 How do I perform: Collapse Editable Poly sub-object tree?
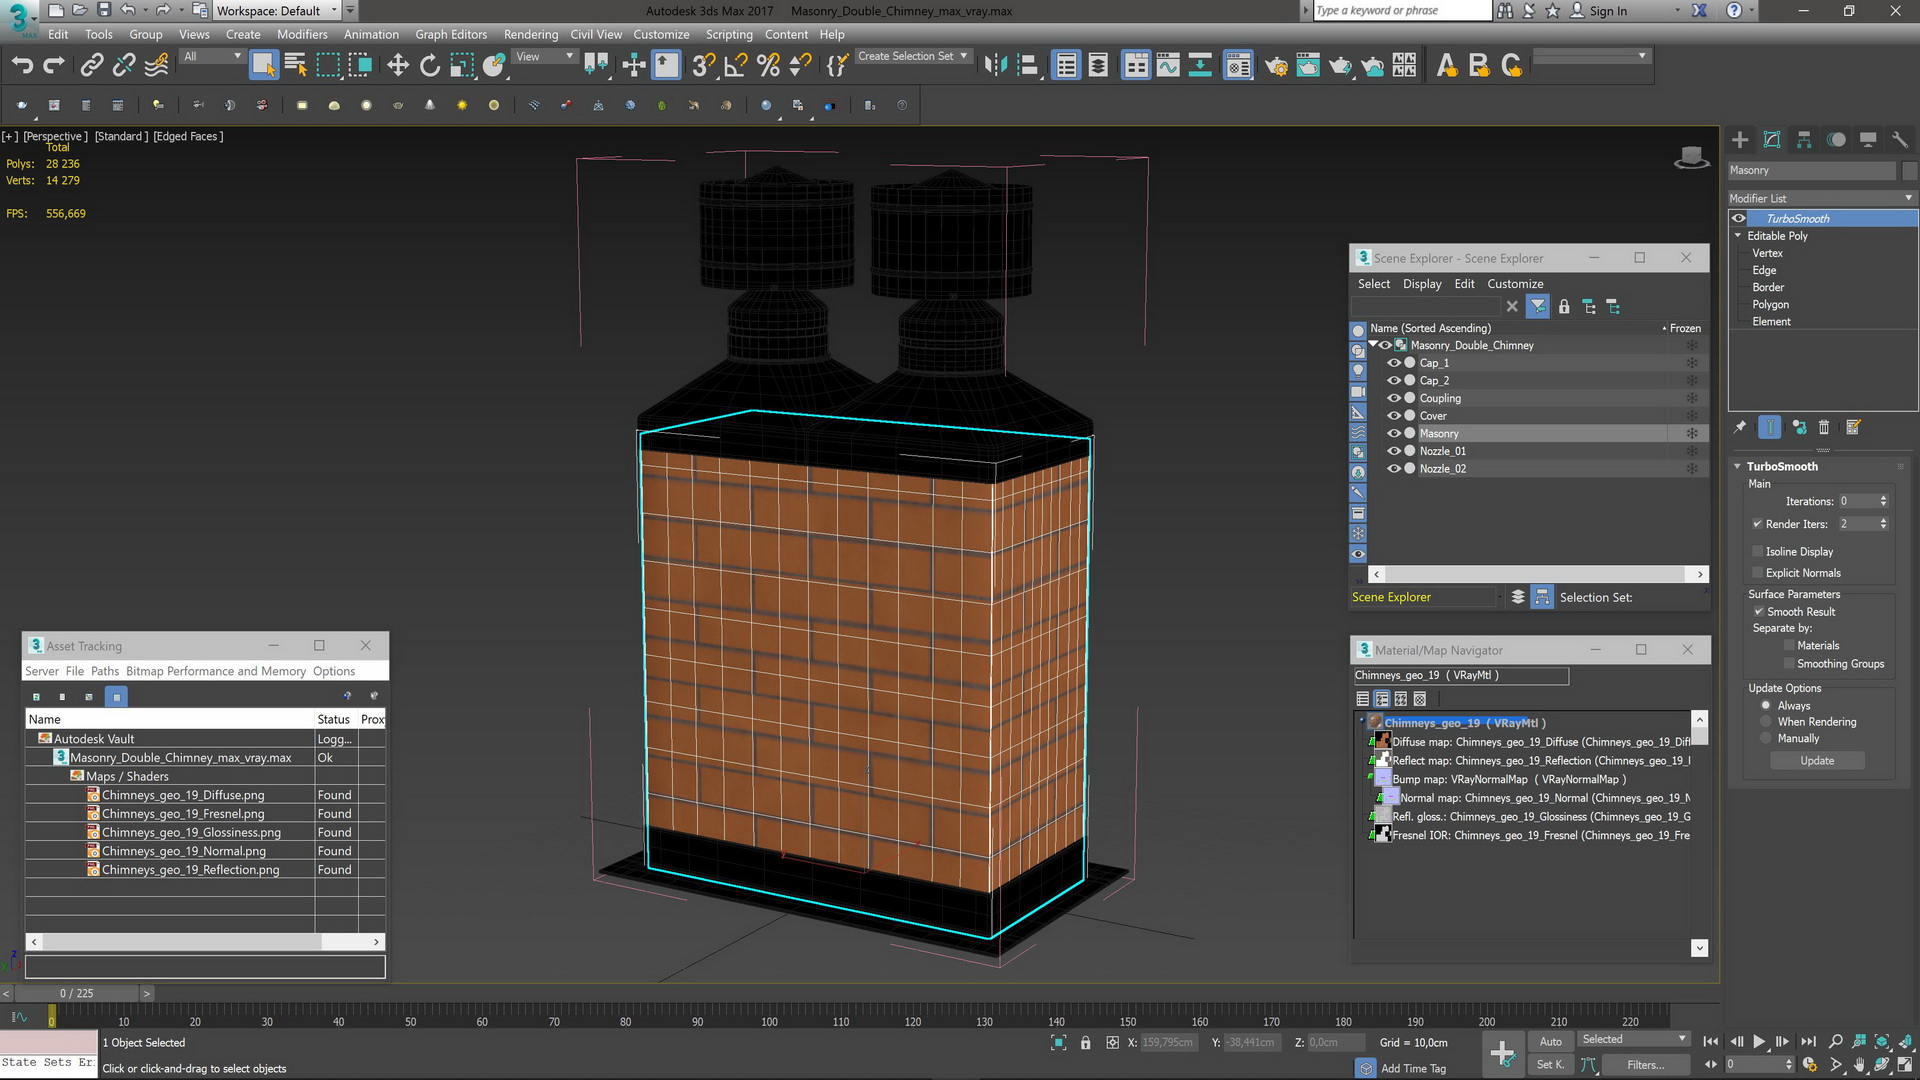(1738, 236)
